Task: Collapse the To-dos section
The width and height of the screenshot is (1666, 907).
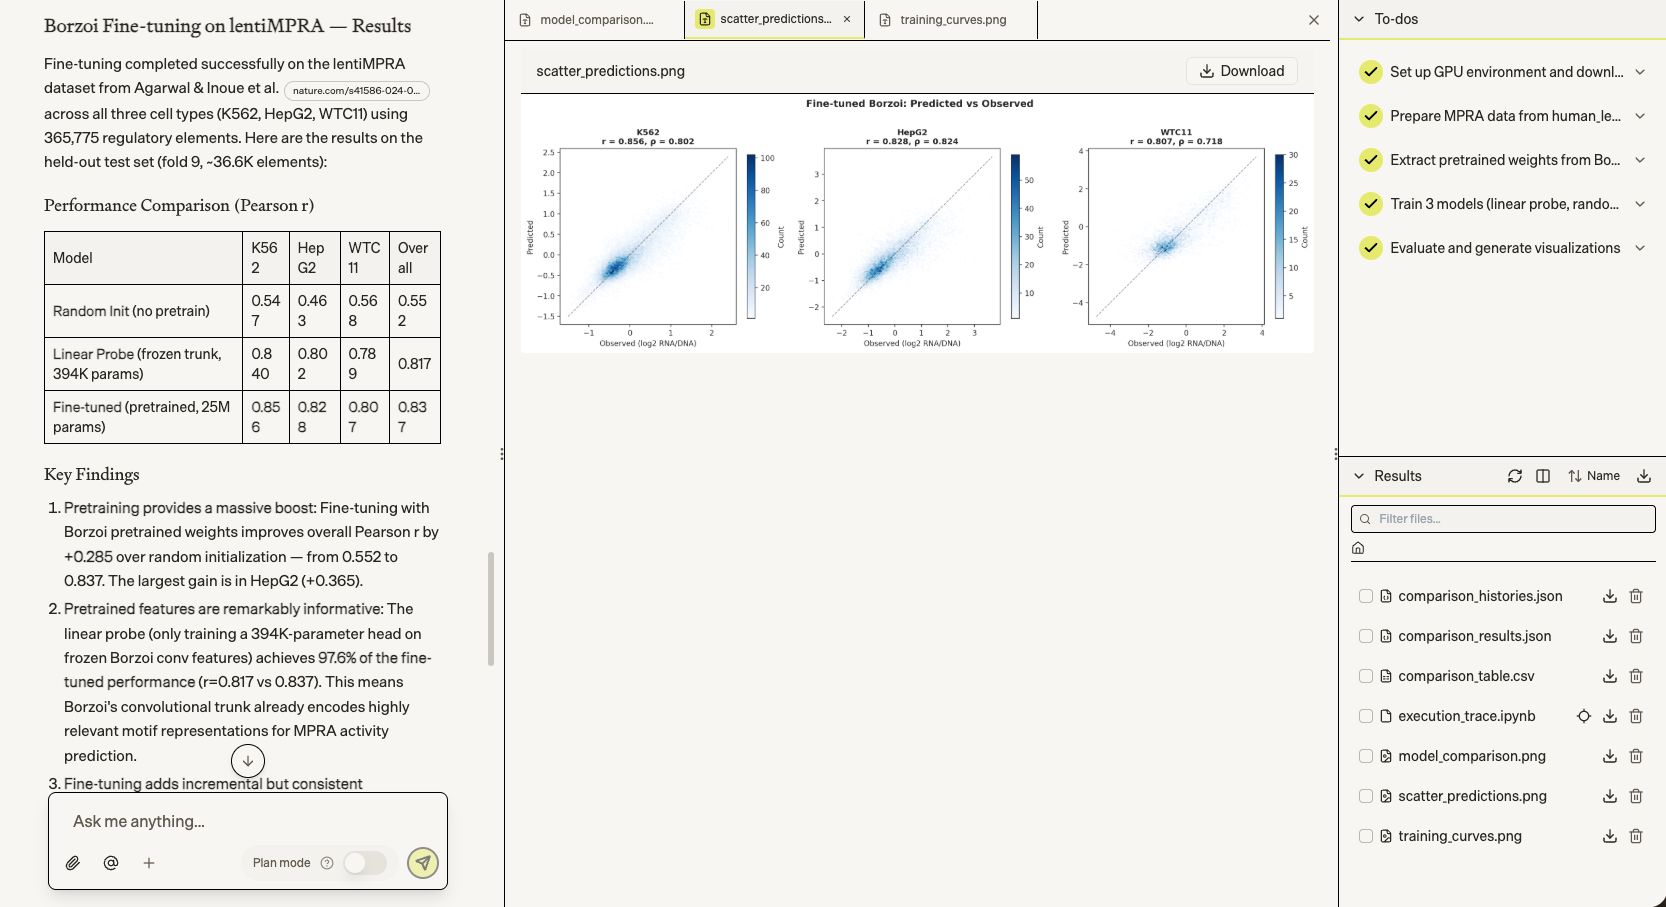Action: coord(1359,19)
